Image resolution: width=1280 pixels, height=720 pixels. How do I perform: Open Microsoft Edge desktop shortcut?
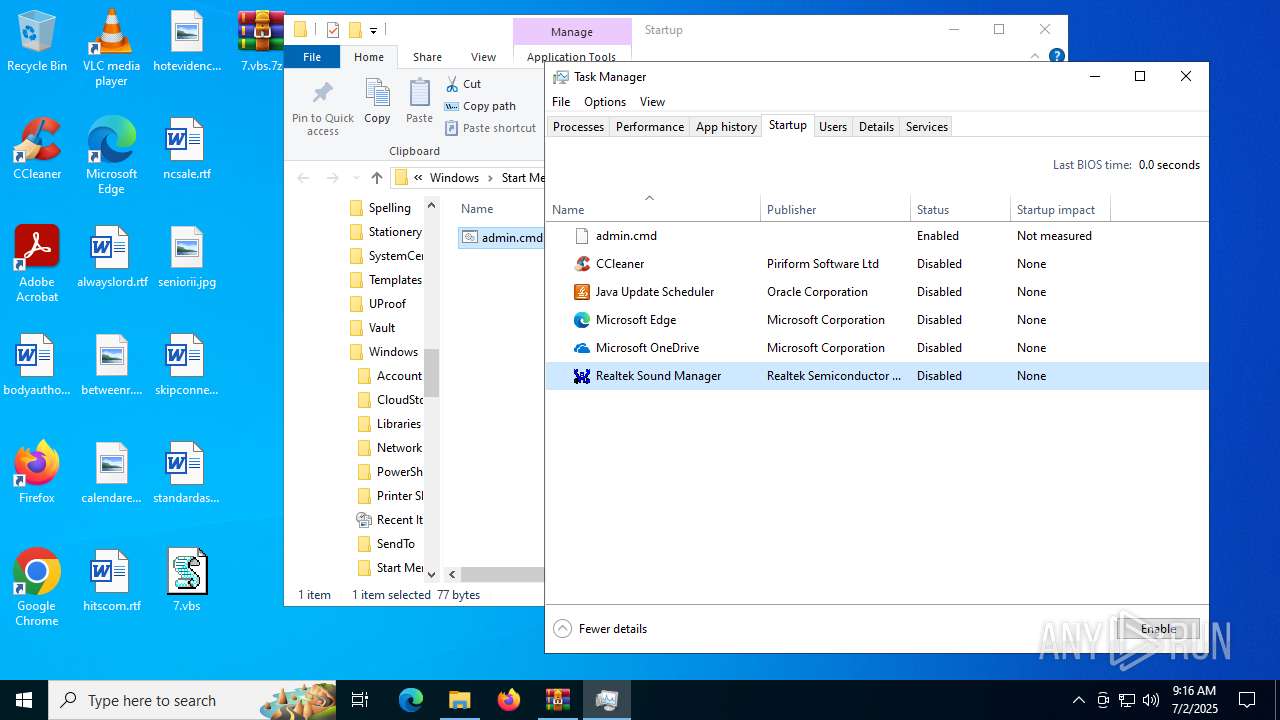pyautogui.click(x=111, y=155)
